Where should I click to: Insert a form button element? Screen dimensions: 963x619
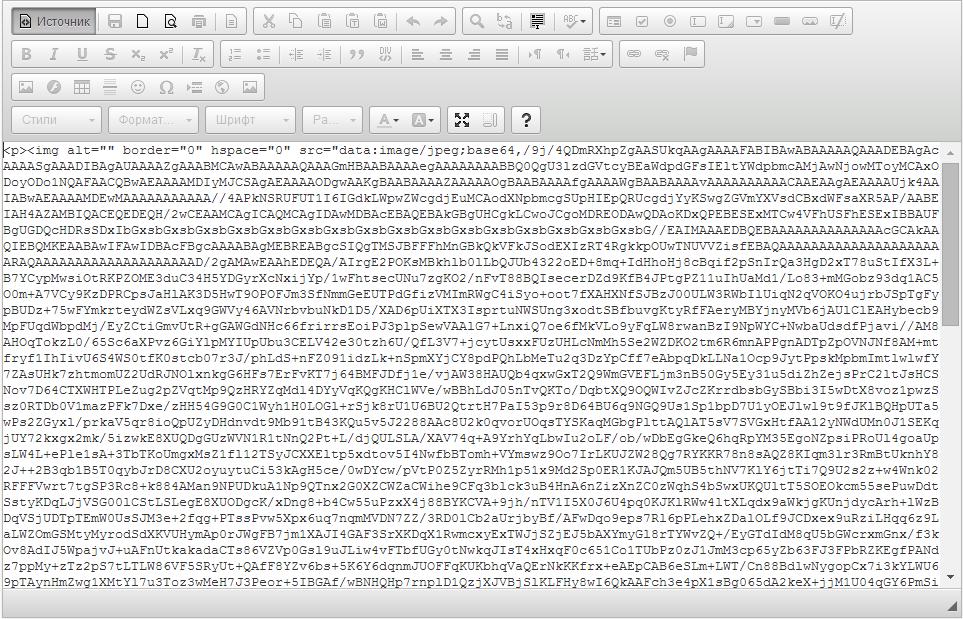782,21
